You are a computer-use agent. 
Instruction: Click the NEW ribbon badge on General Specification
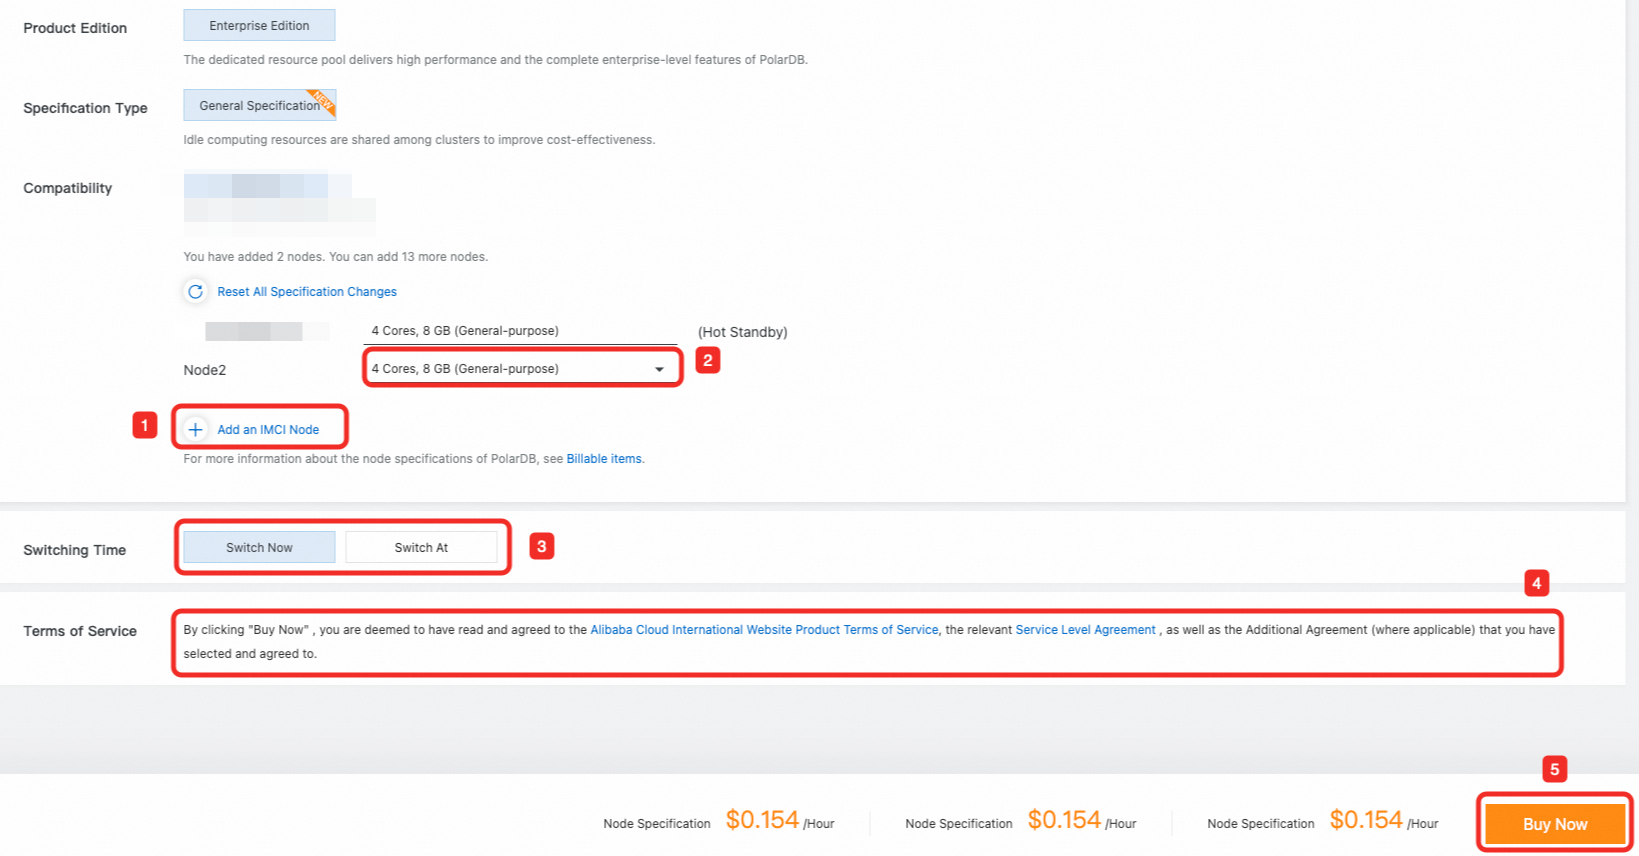[323, 101]
